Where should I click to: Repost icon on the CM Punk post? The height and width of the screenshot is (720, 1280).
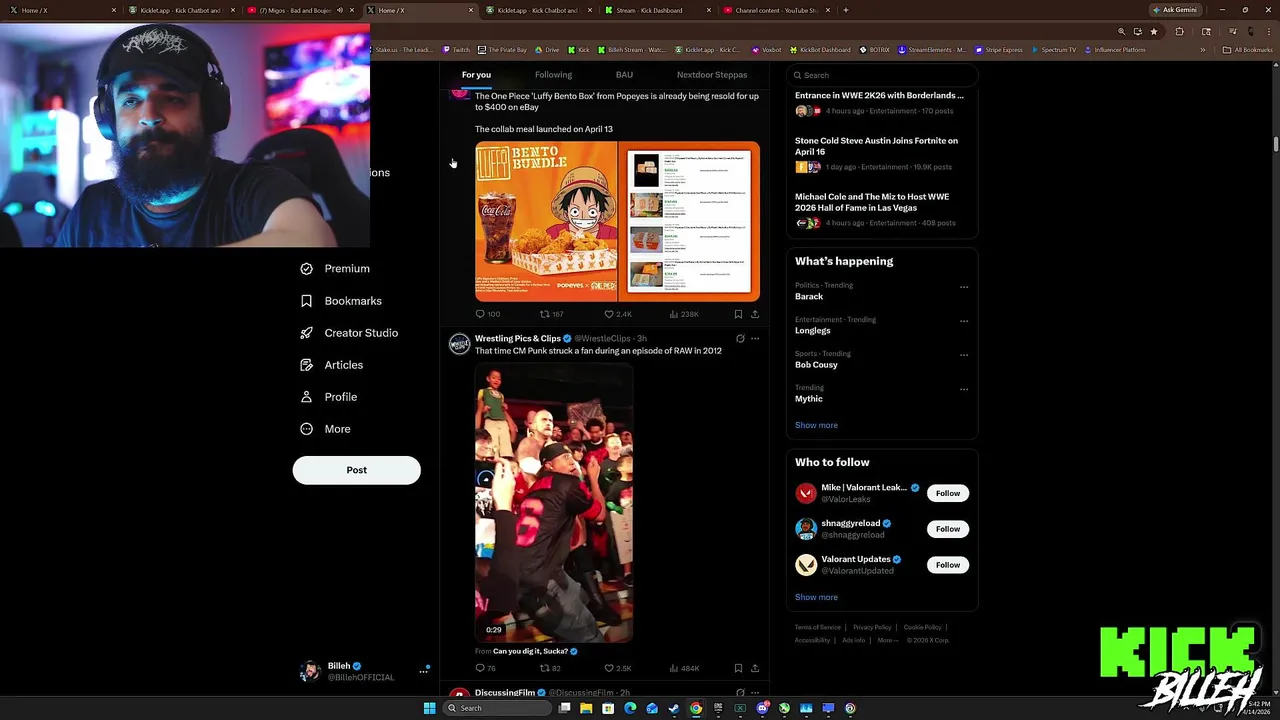pyautogui.click(x=545, y=668)
